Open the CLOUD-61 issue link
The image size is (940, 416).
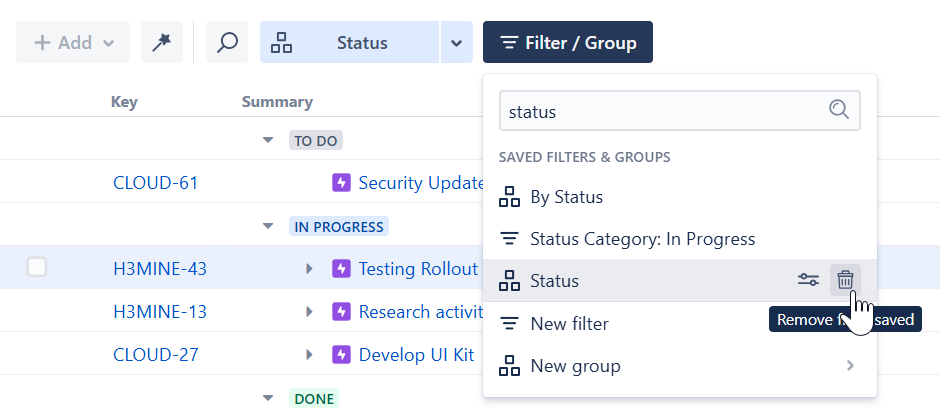155,183
